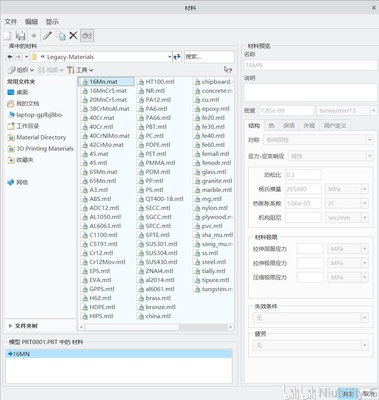379x400 pixels.
Task: Switch to the 热 thermal tab
Action: click(x=272, y=126)
